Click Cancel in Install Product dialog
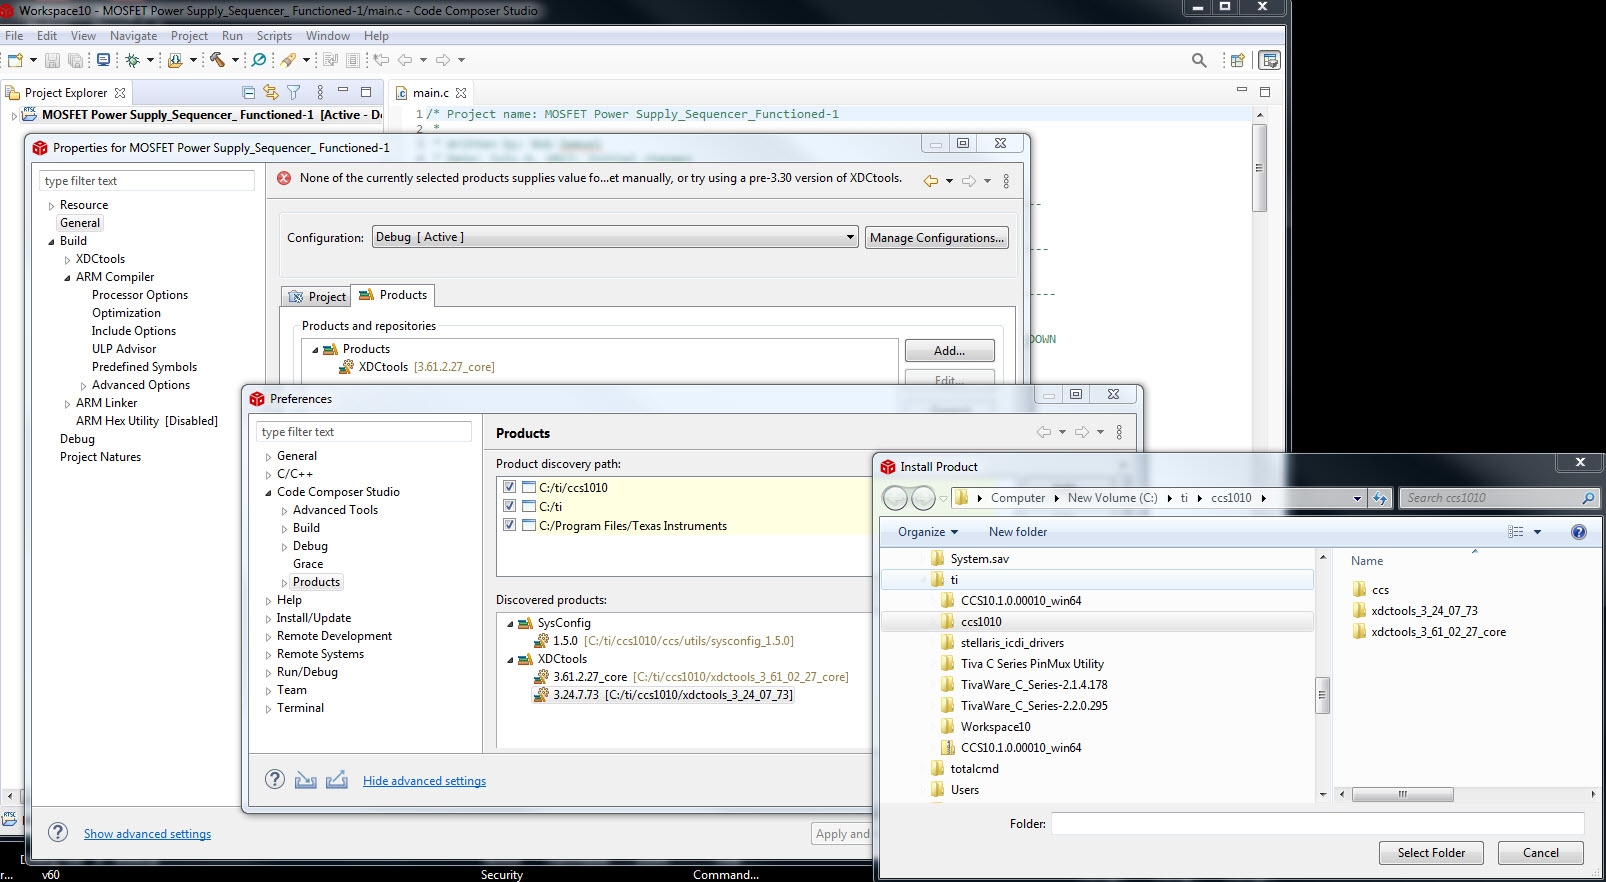The width and height of the screenshot is (1606, 882). click(1540, 852)
